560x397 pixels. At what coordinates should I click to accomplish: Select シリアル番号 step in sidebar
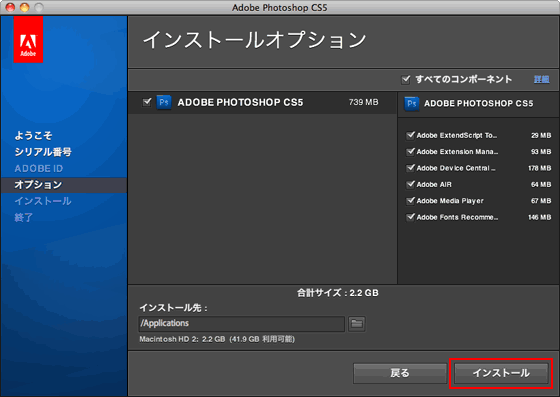coord(43,152)
